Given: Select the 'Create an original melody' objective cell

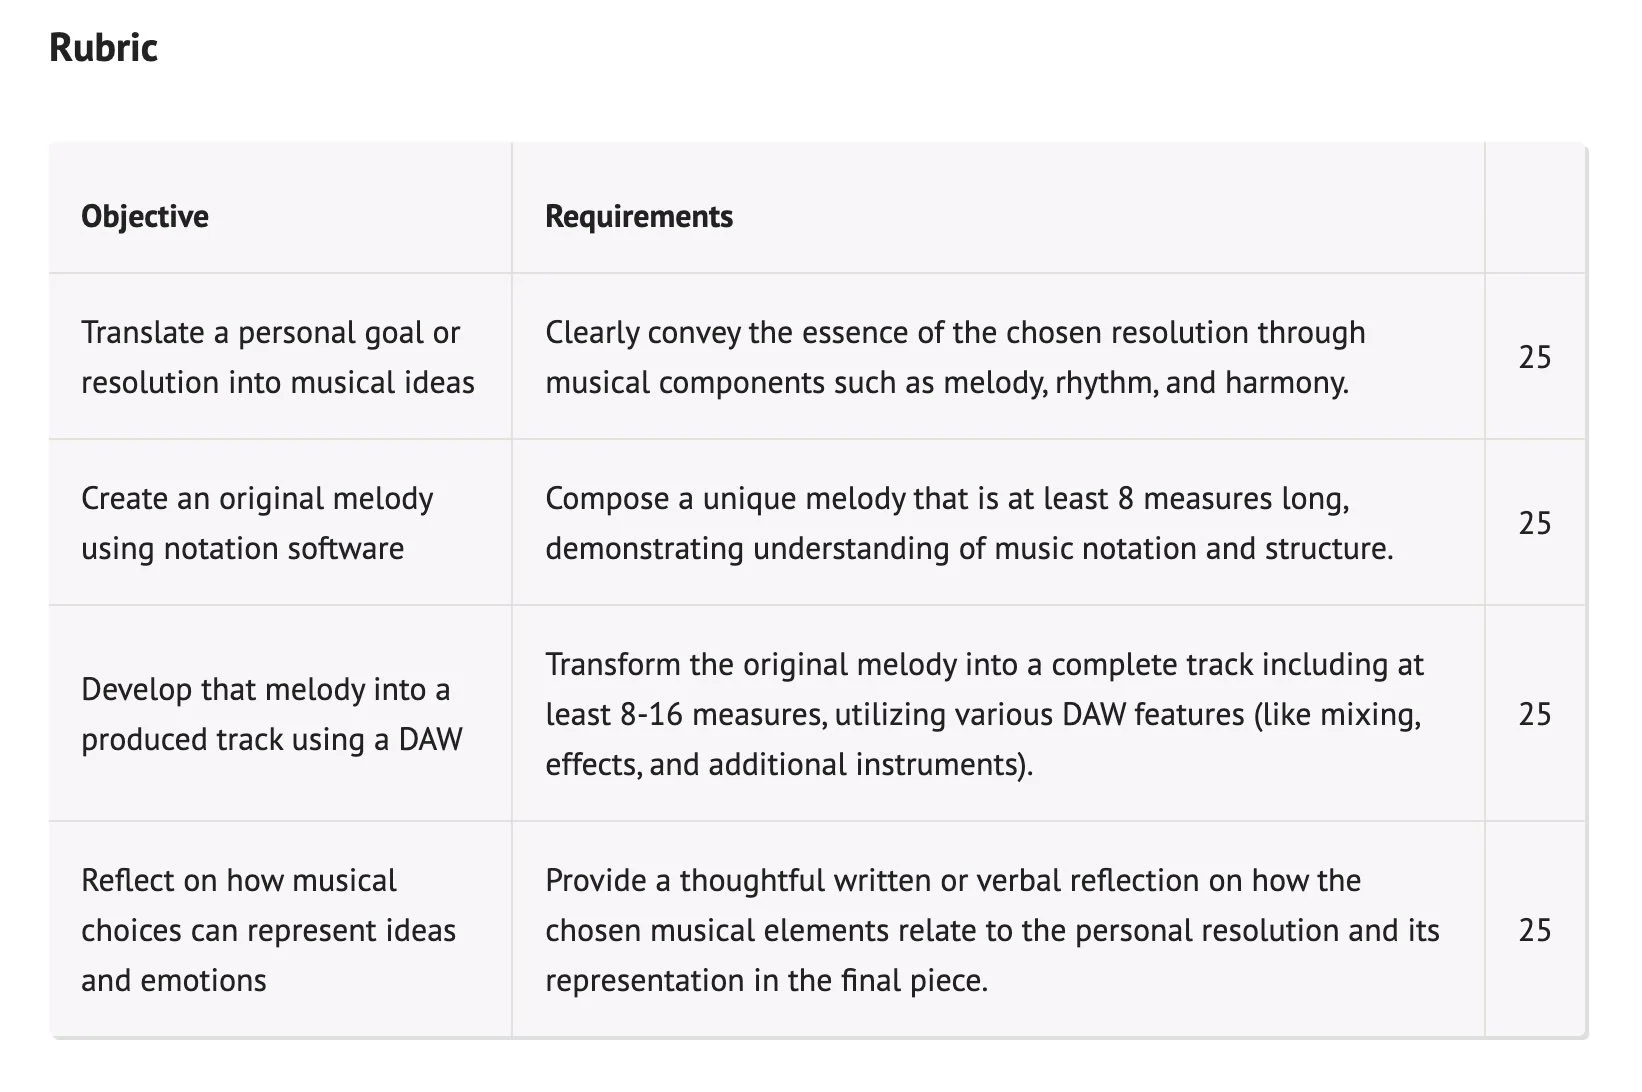Looking at the screenshot, I should tap(257, 523).
